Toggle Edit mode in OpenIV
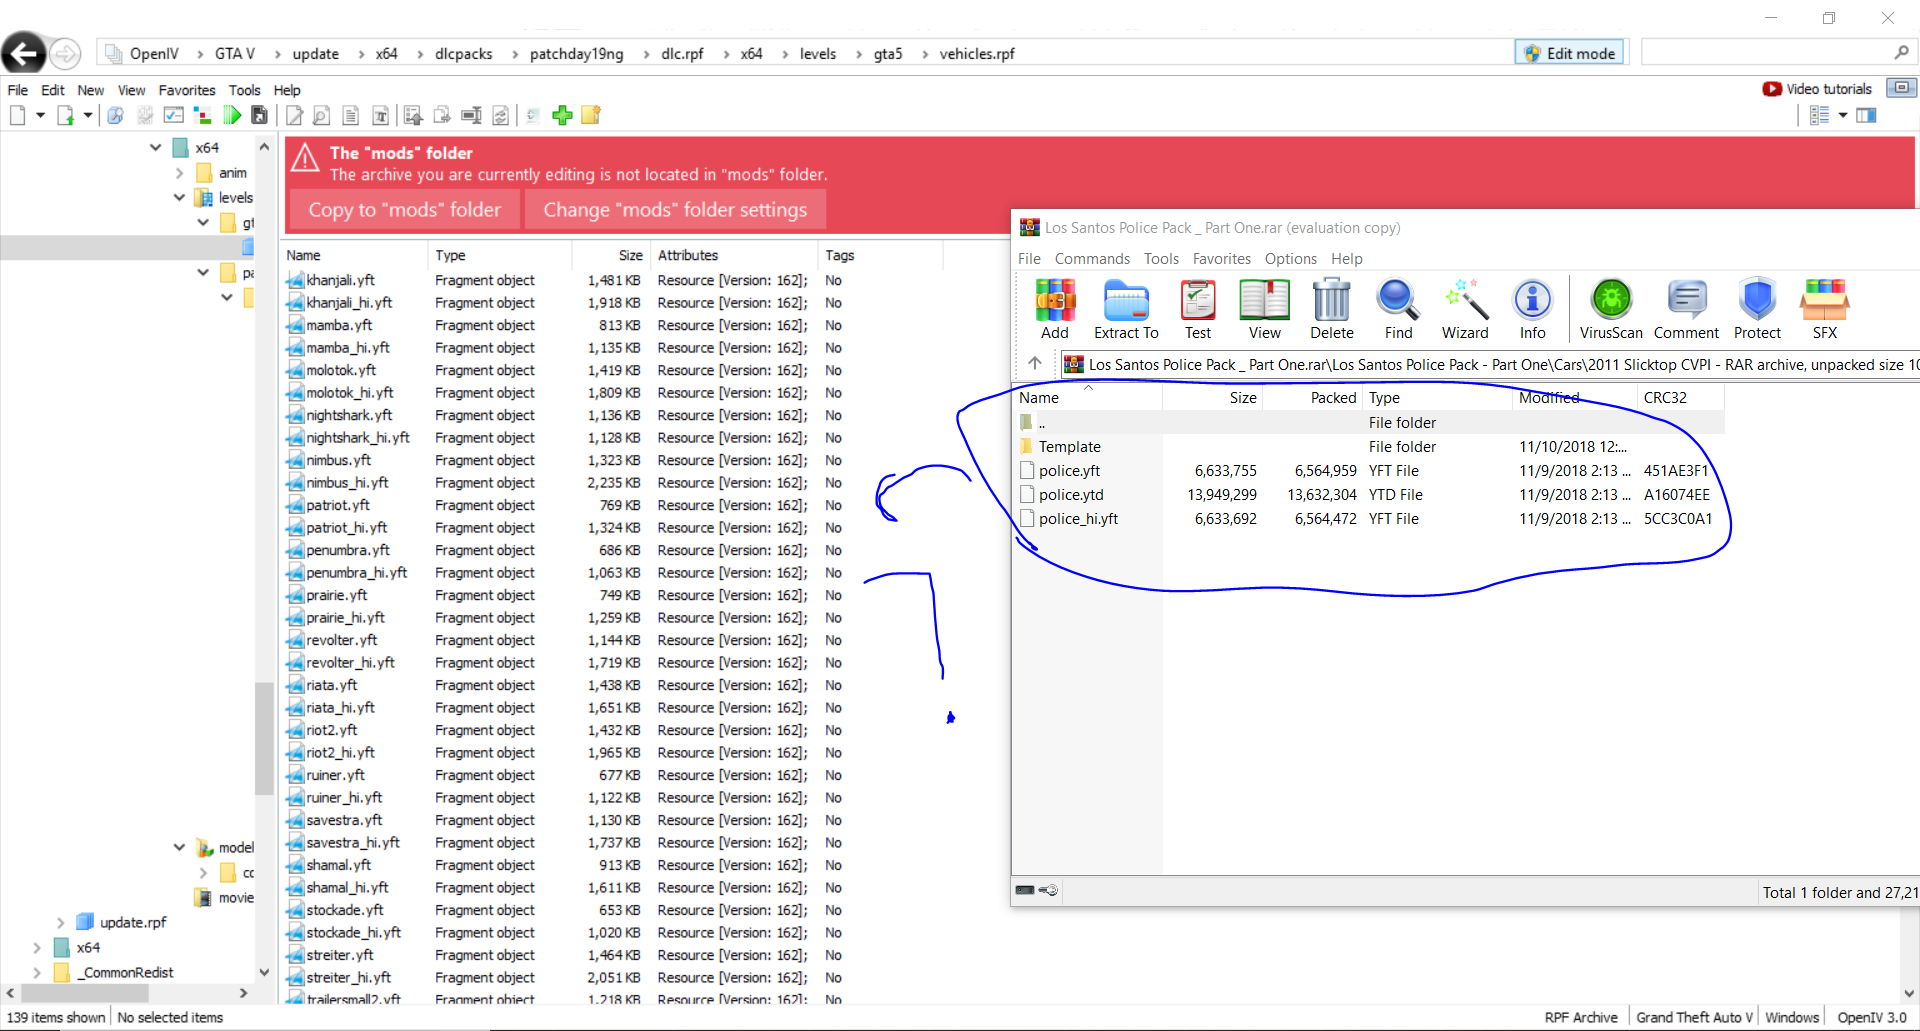Viewport: 1920px width, 1031px height. coord(1570,53)
